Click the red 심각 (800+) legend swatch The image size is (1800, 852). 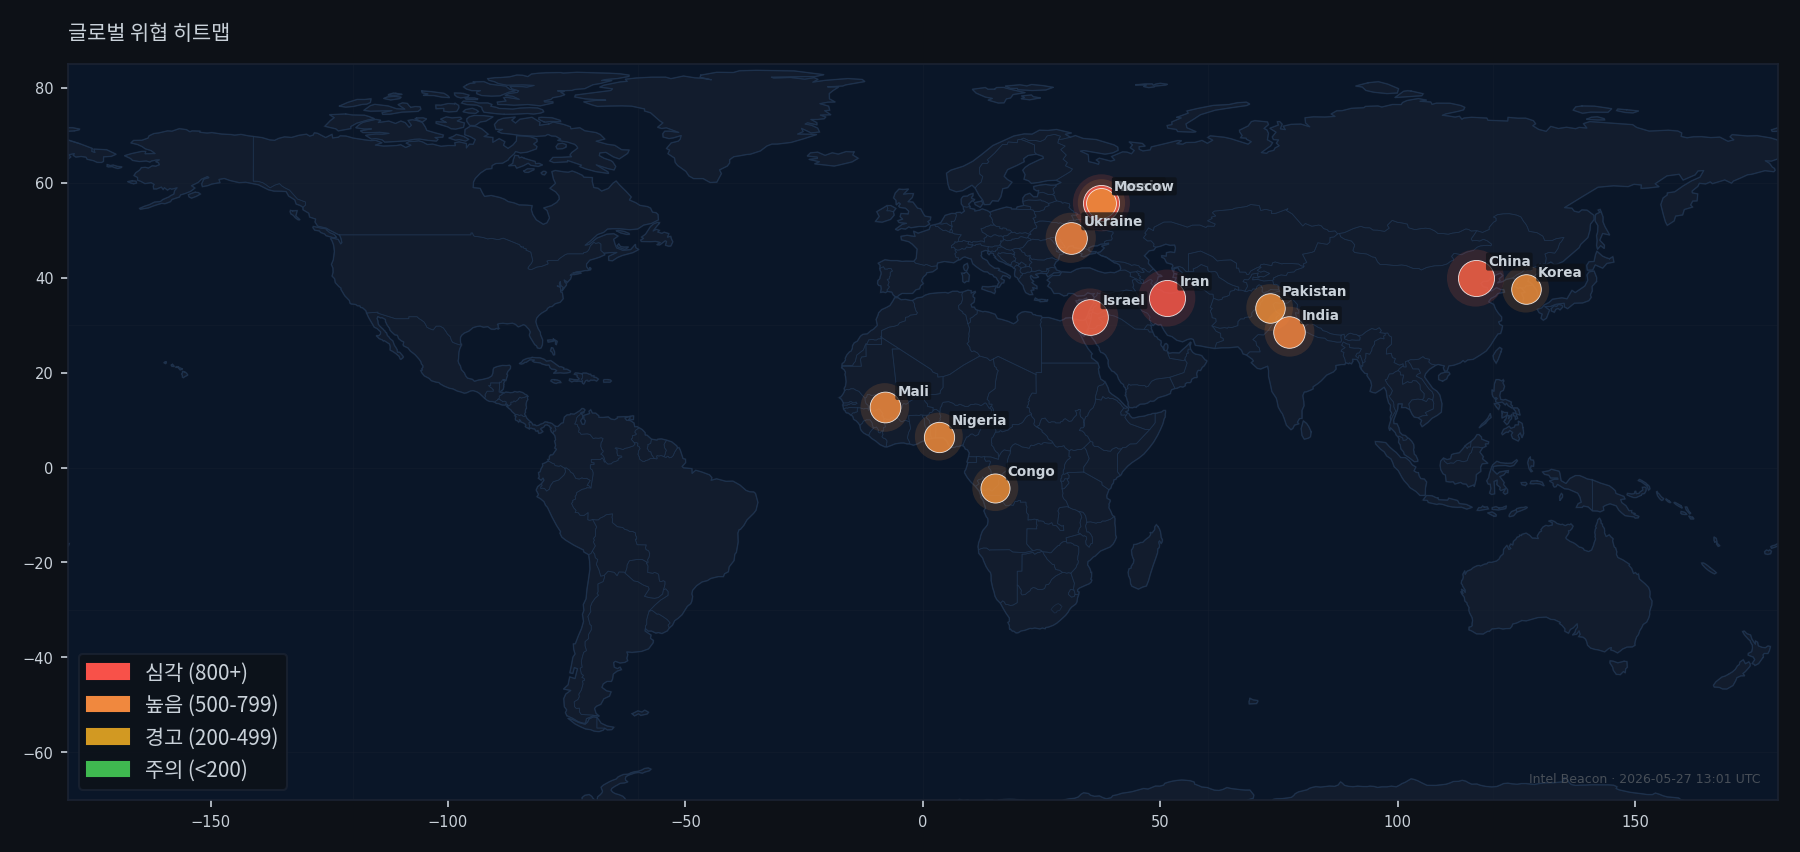coord(108,672)
